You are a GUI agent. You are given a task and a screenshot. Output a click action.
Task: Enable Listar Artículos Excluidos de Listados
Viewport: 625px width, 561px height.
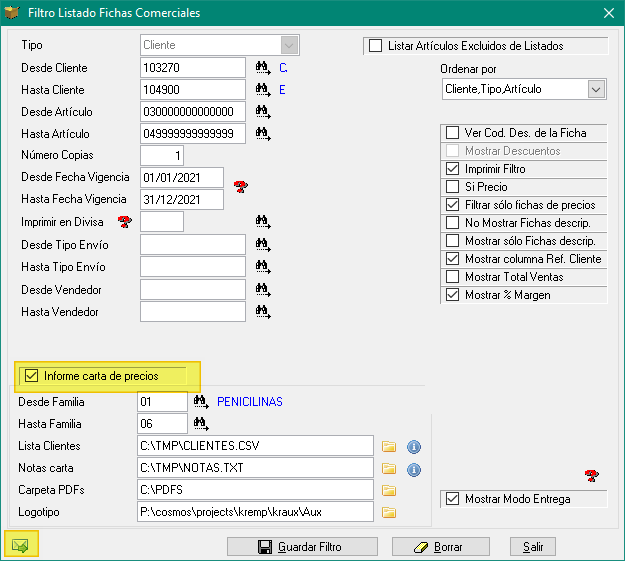(x=376, y=46)
